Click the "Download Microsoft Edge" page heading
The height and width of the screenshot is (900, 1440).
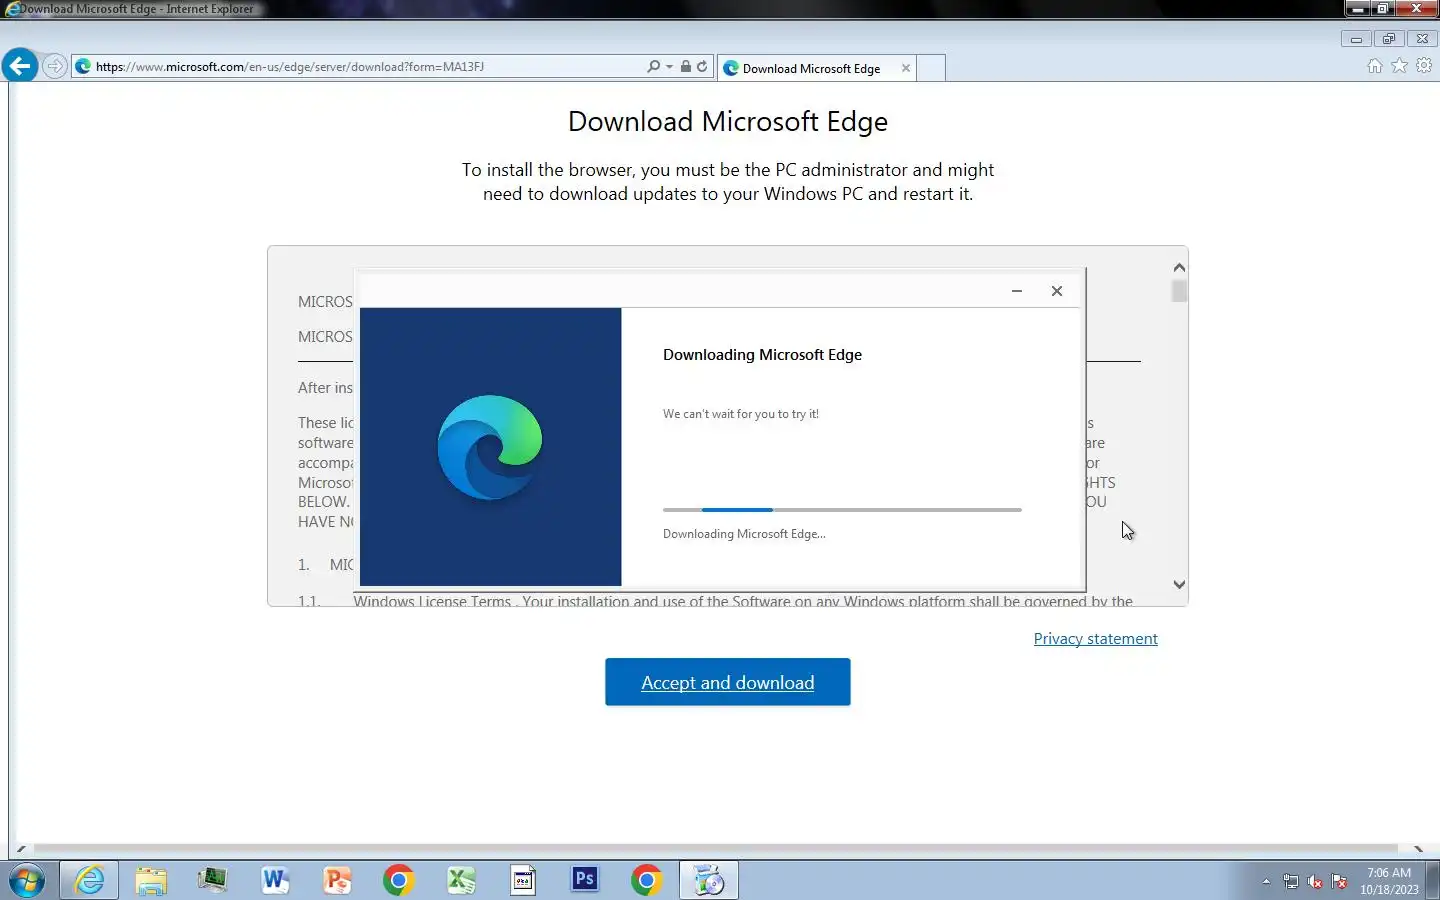728,121
